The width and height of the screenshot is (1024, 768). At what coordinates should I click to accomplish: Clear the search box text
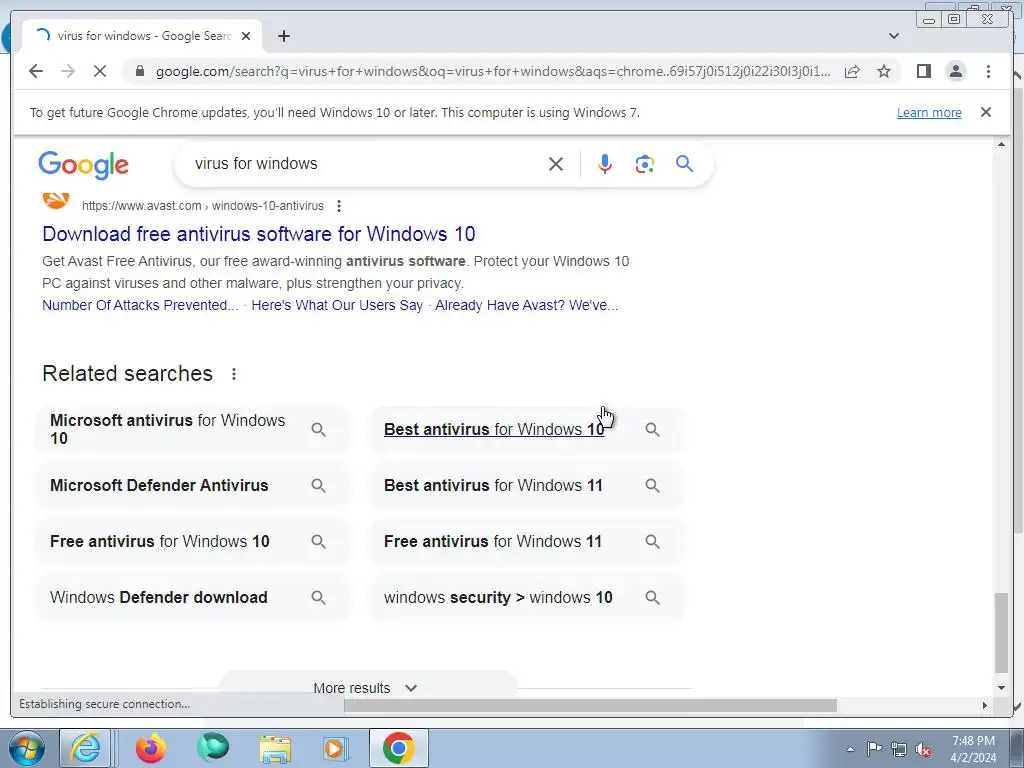tap(555, 164)
